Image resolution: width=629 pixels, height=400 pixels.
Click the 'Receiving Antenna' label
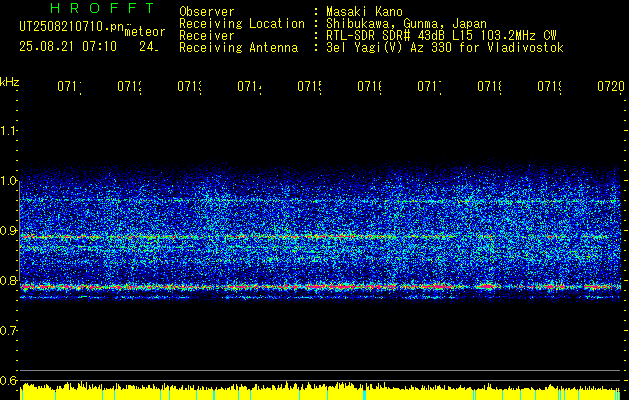click(239, 48)
